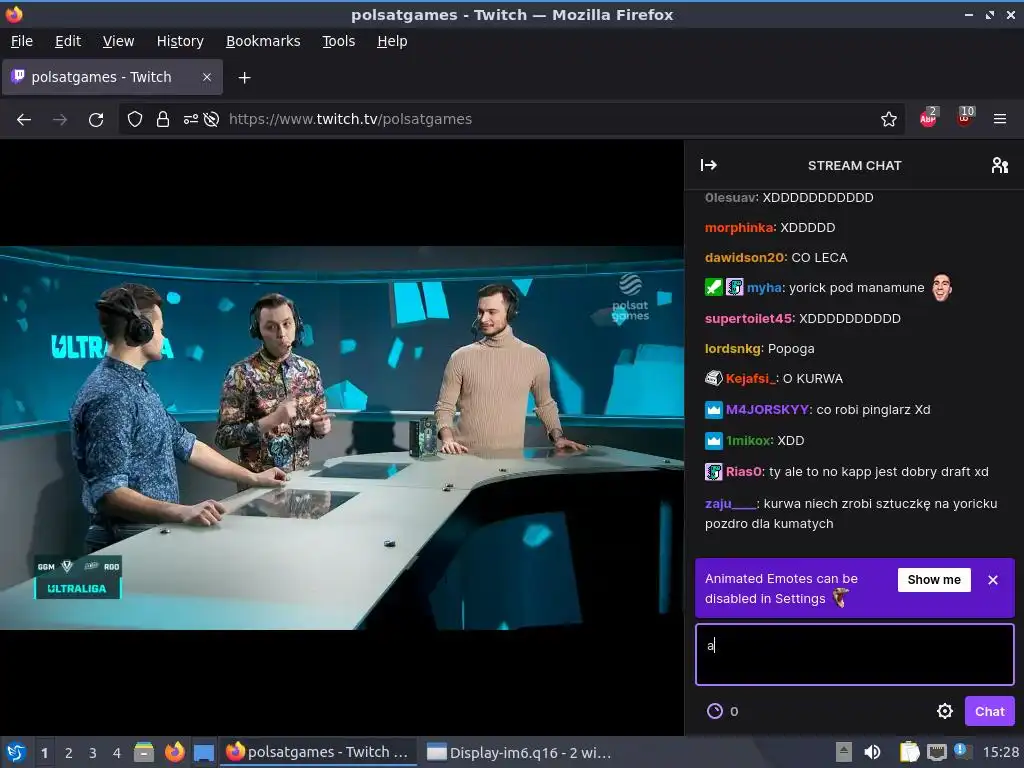Click username myha in chat
The image size is (1024, 768).
(x=765, y=288)
